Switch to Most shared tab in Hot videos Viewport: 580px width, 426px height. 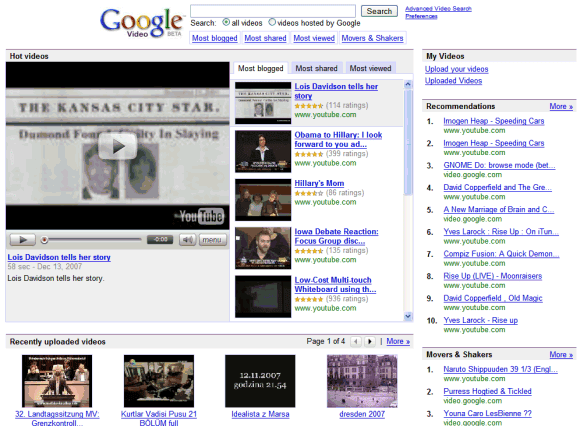point(317,68)
